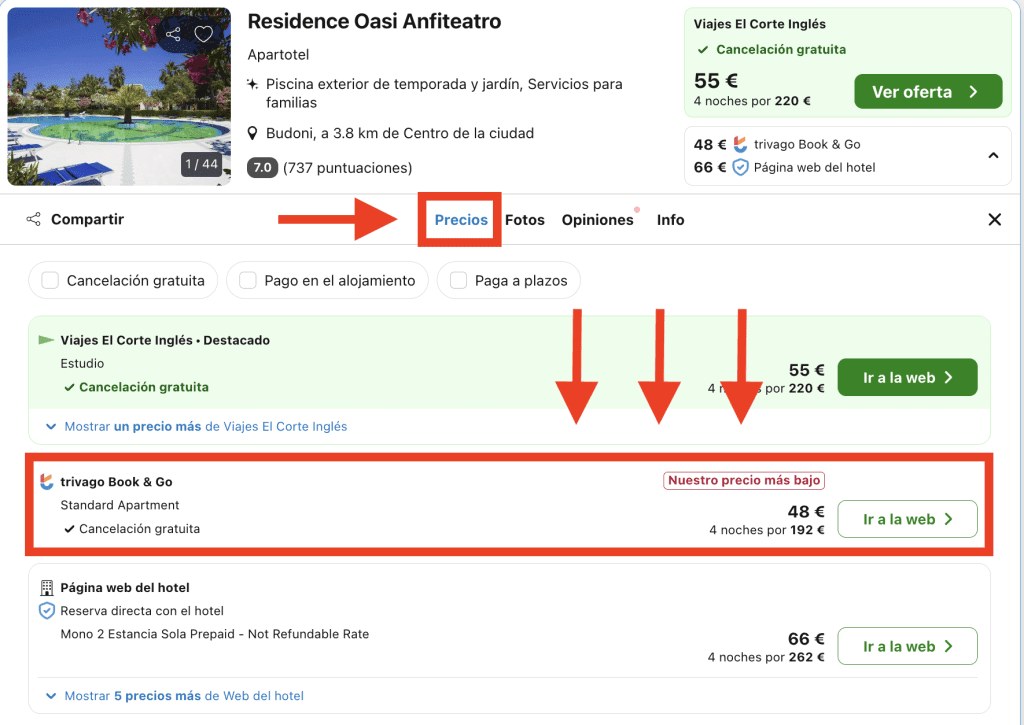The width and height of the screenshot is (1024, 725).
Task: Click the trivago Book & Go logo icon
Action: click(x=47, y=482)
